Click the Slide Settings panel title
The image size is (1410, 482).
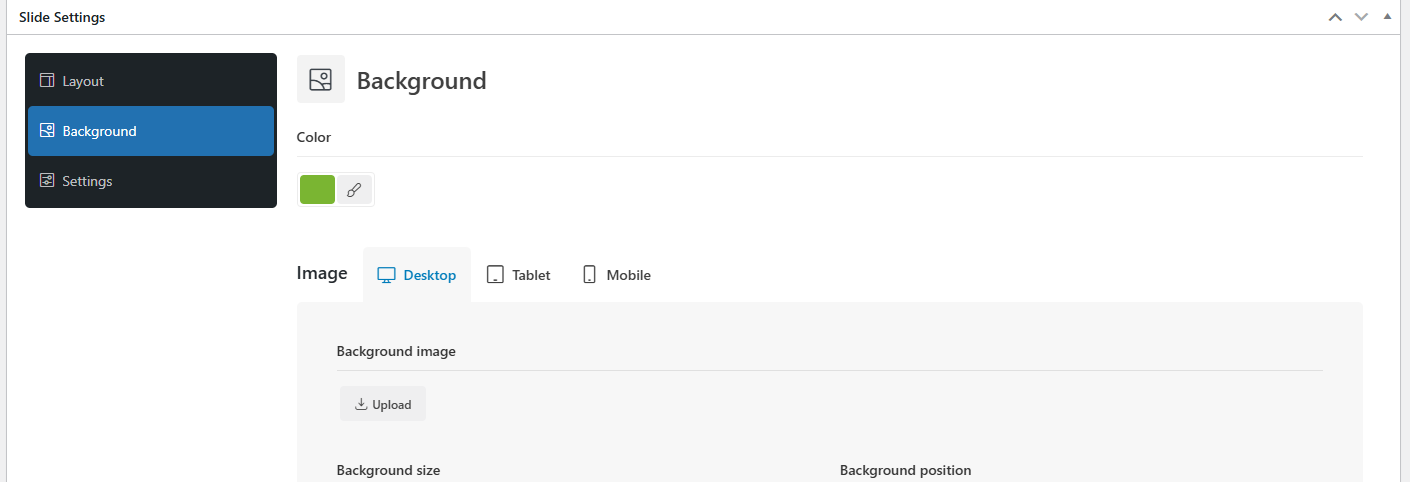tap(62, 17)
